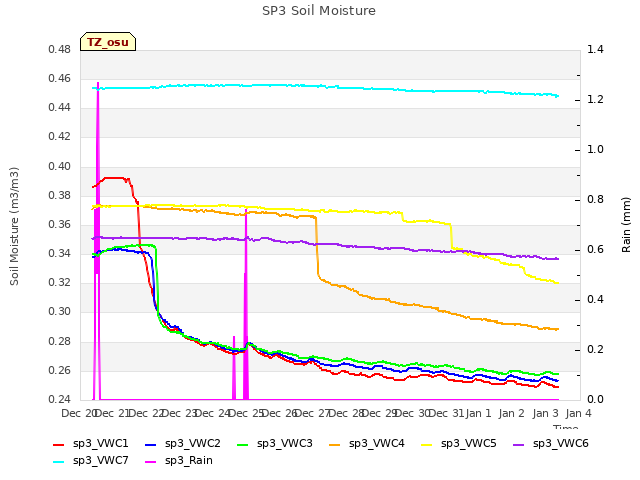
Task: Select the sp3_VWC2 legend entry
Action: point(182,444)
